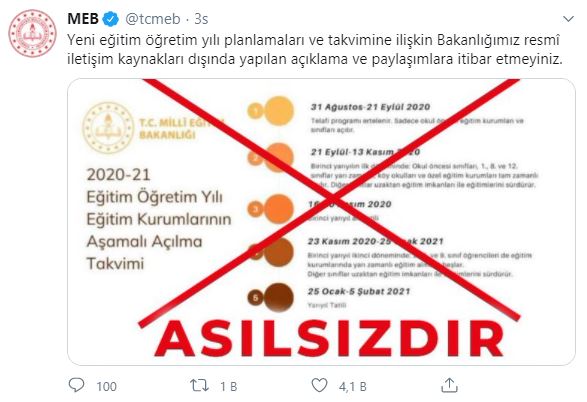587x402 pixels.
Task: Select the orange circle numbered 3
Action: [x=256, y=209]
